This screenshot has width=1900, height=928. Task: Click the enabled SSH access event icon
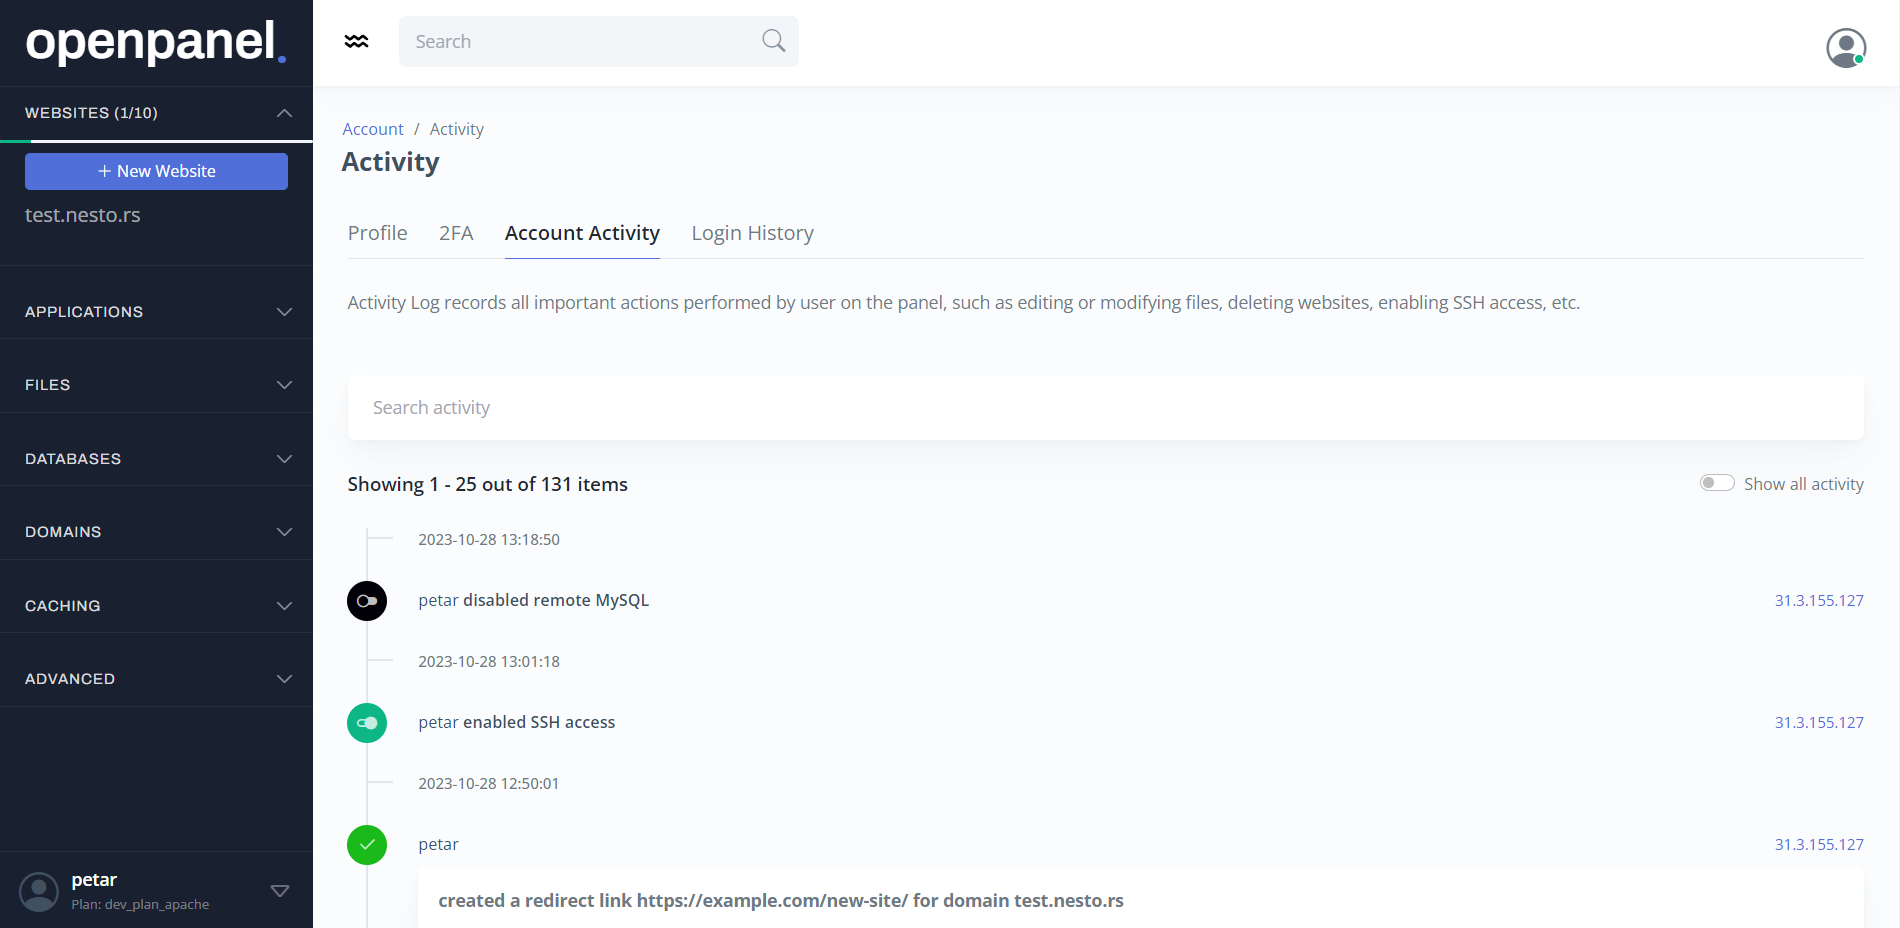(x=367, y=723)
